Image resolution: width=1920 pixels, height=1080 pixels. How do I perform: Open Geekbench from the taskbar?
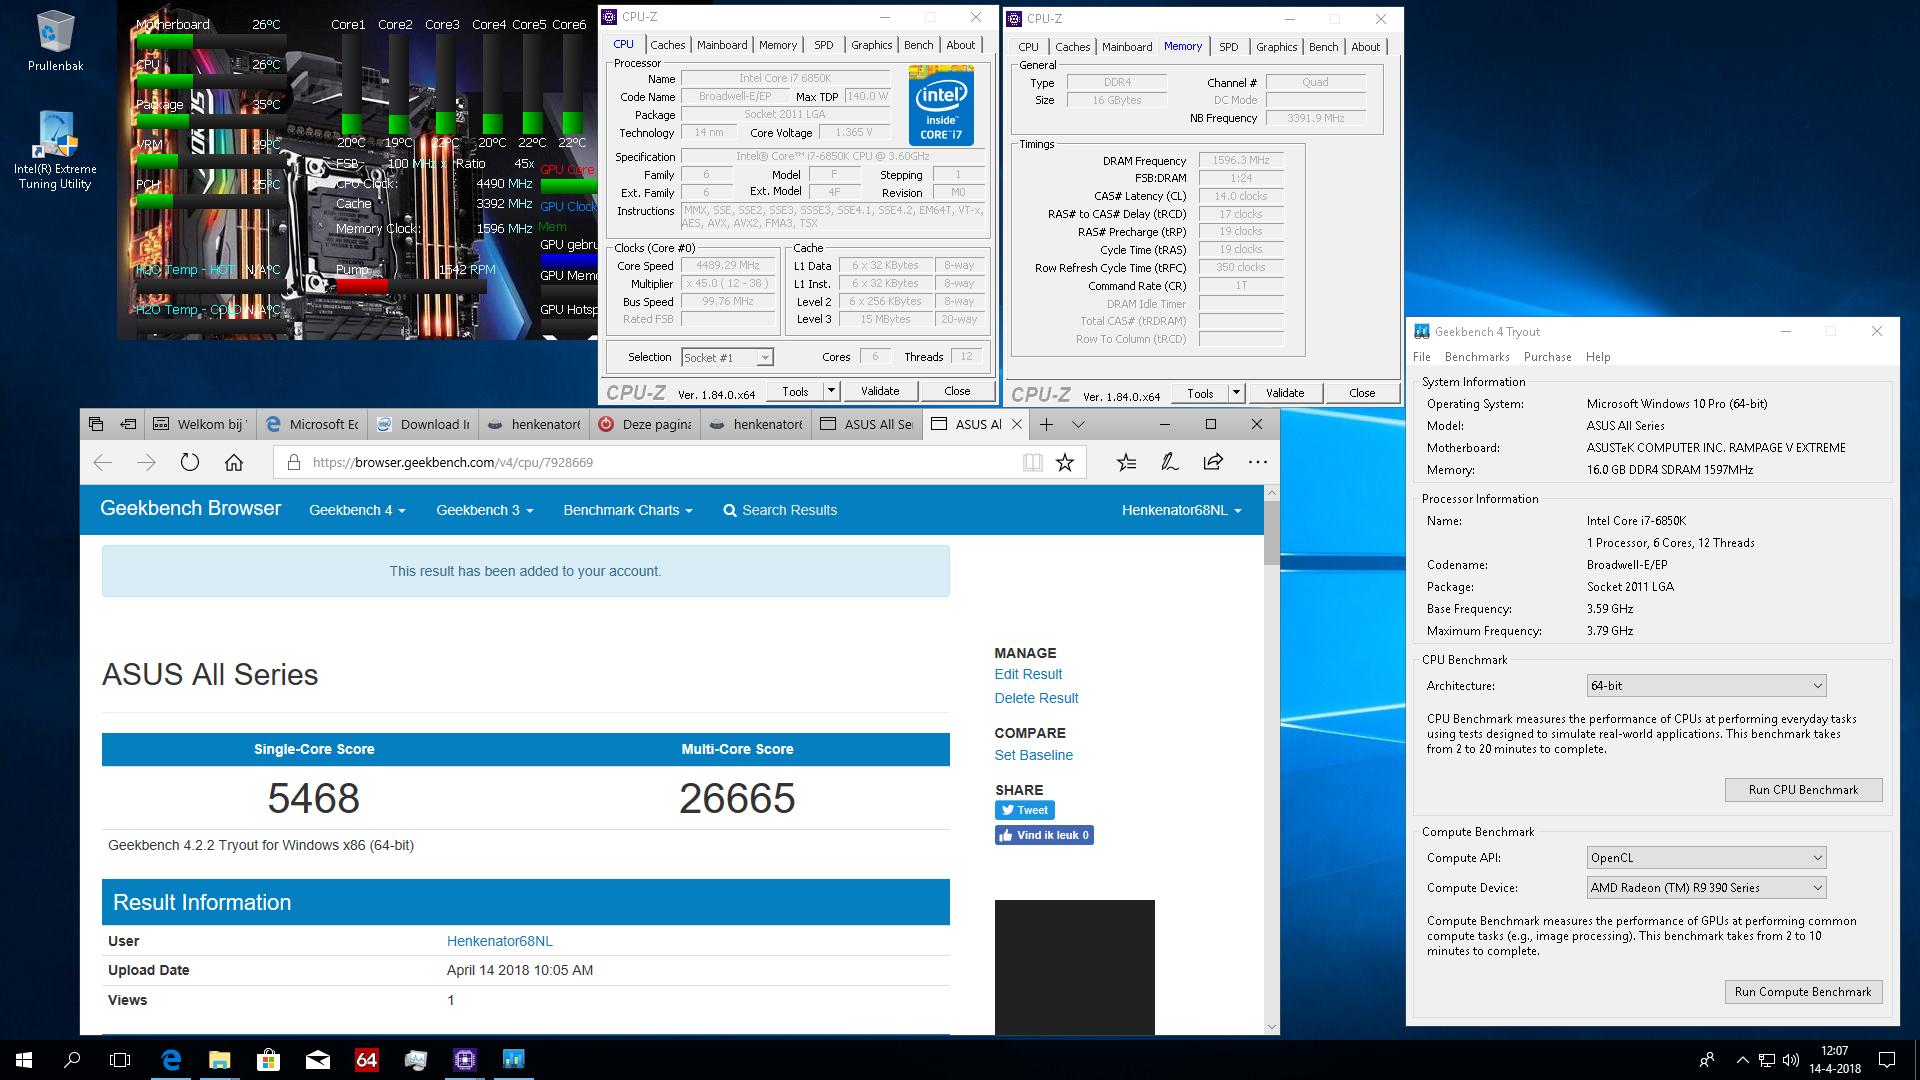click(513, 1060)
